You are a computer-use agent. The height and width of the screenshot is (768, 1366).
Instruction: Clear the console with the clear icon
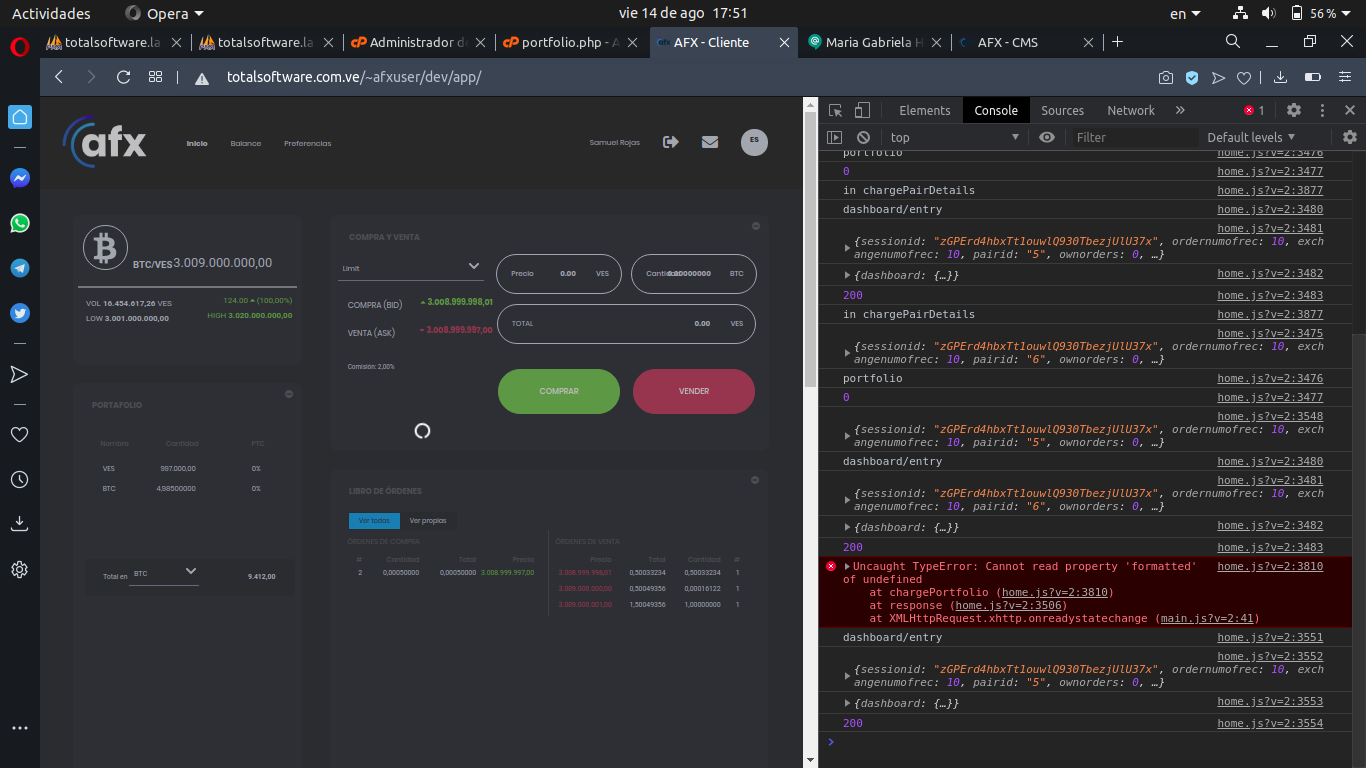click(863, 137)
